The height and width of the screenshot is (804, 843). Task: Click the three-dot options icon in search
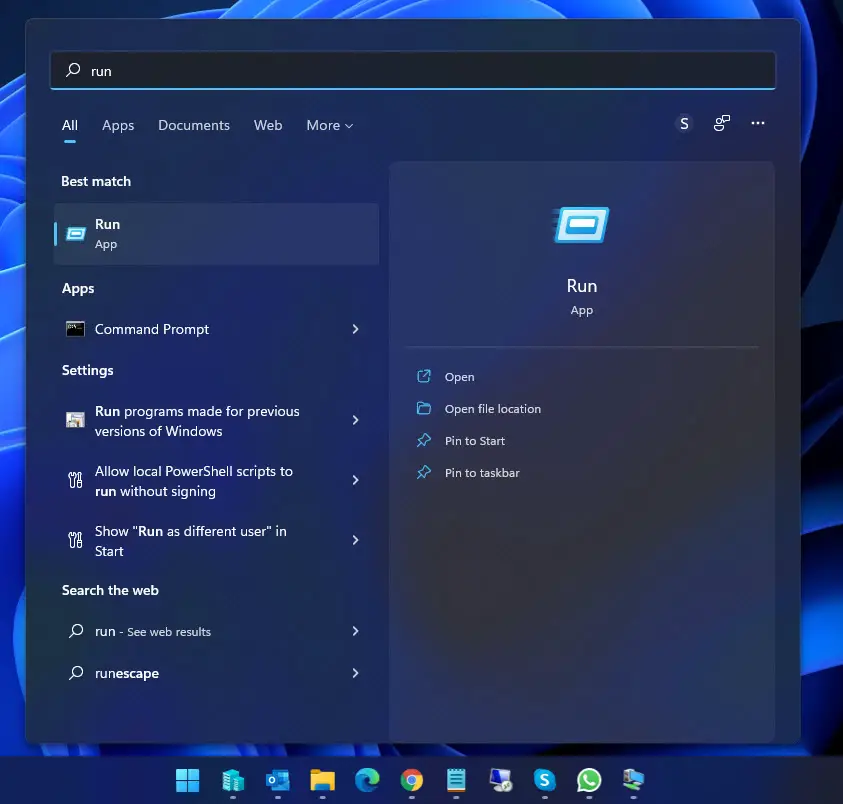pyautogui.click(x=757, y=124)
